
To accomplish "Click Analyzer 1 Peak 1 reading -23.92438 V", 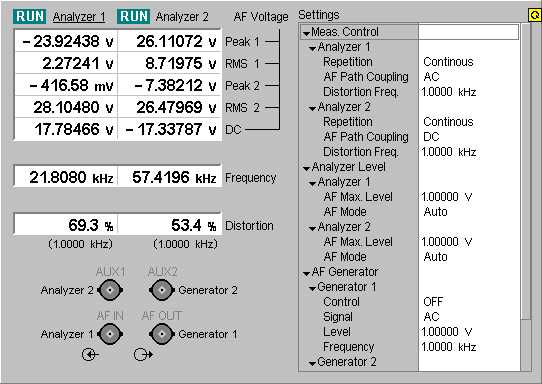I will [x=67, y=42].
